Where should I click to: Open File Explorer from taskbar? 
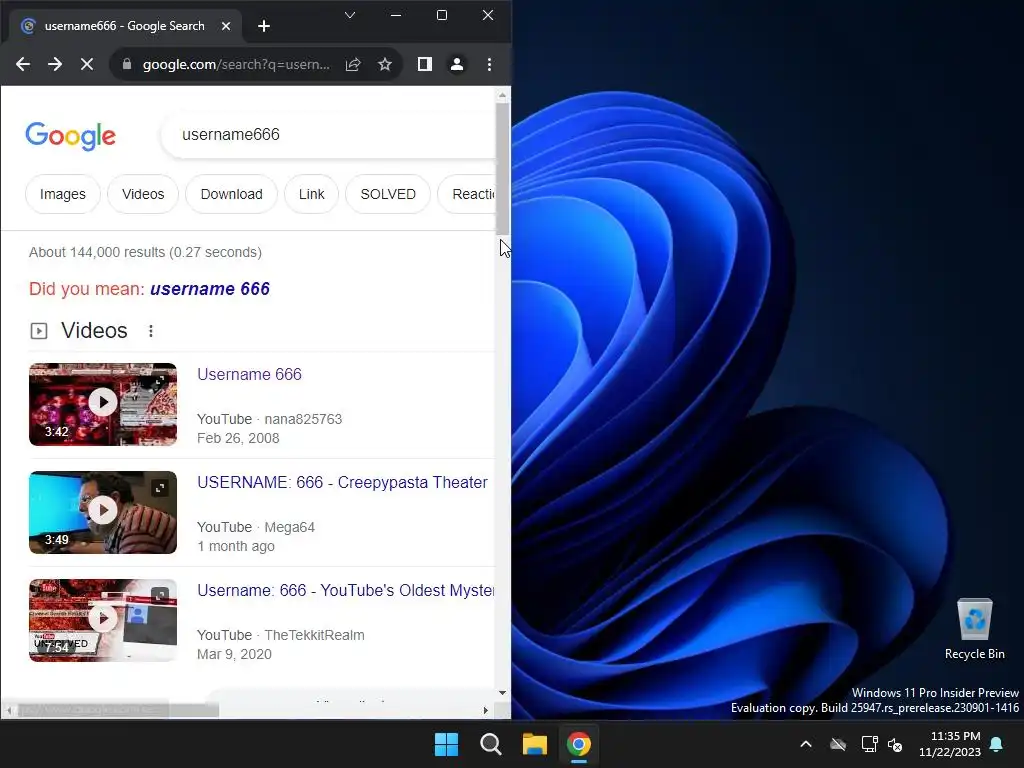pyautogui.click(x=534, y=744)
